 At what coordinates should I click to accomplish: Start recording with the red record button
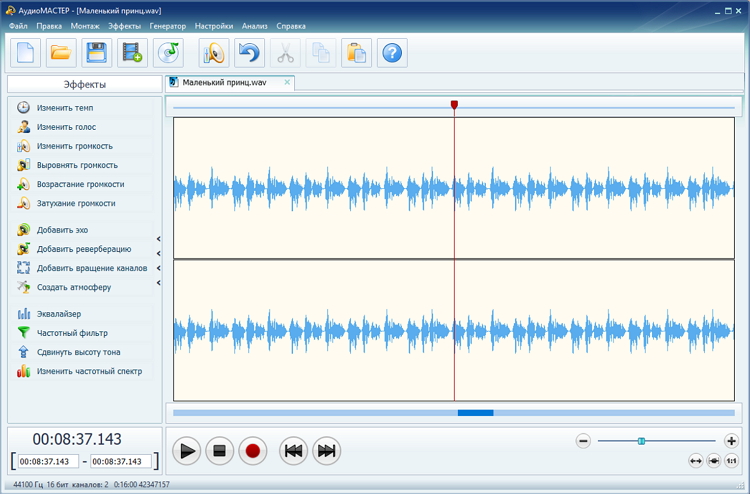click(x=252, y=451)
